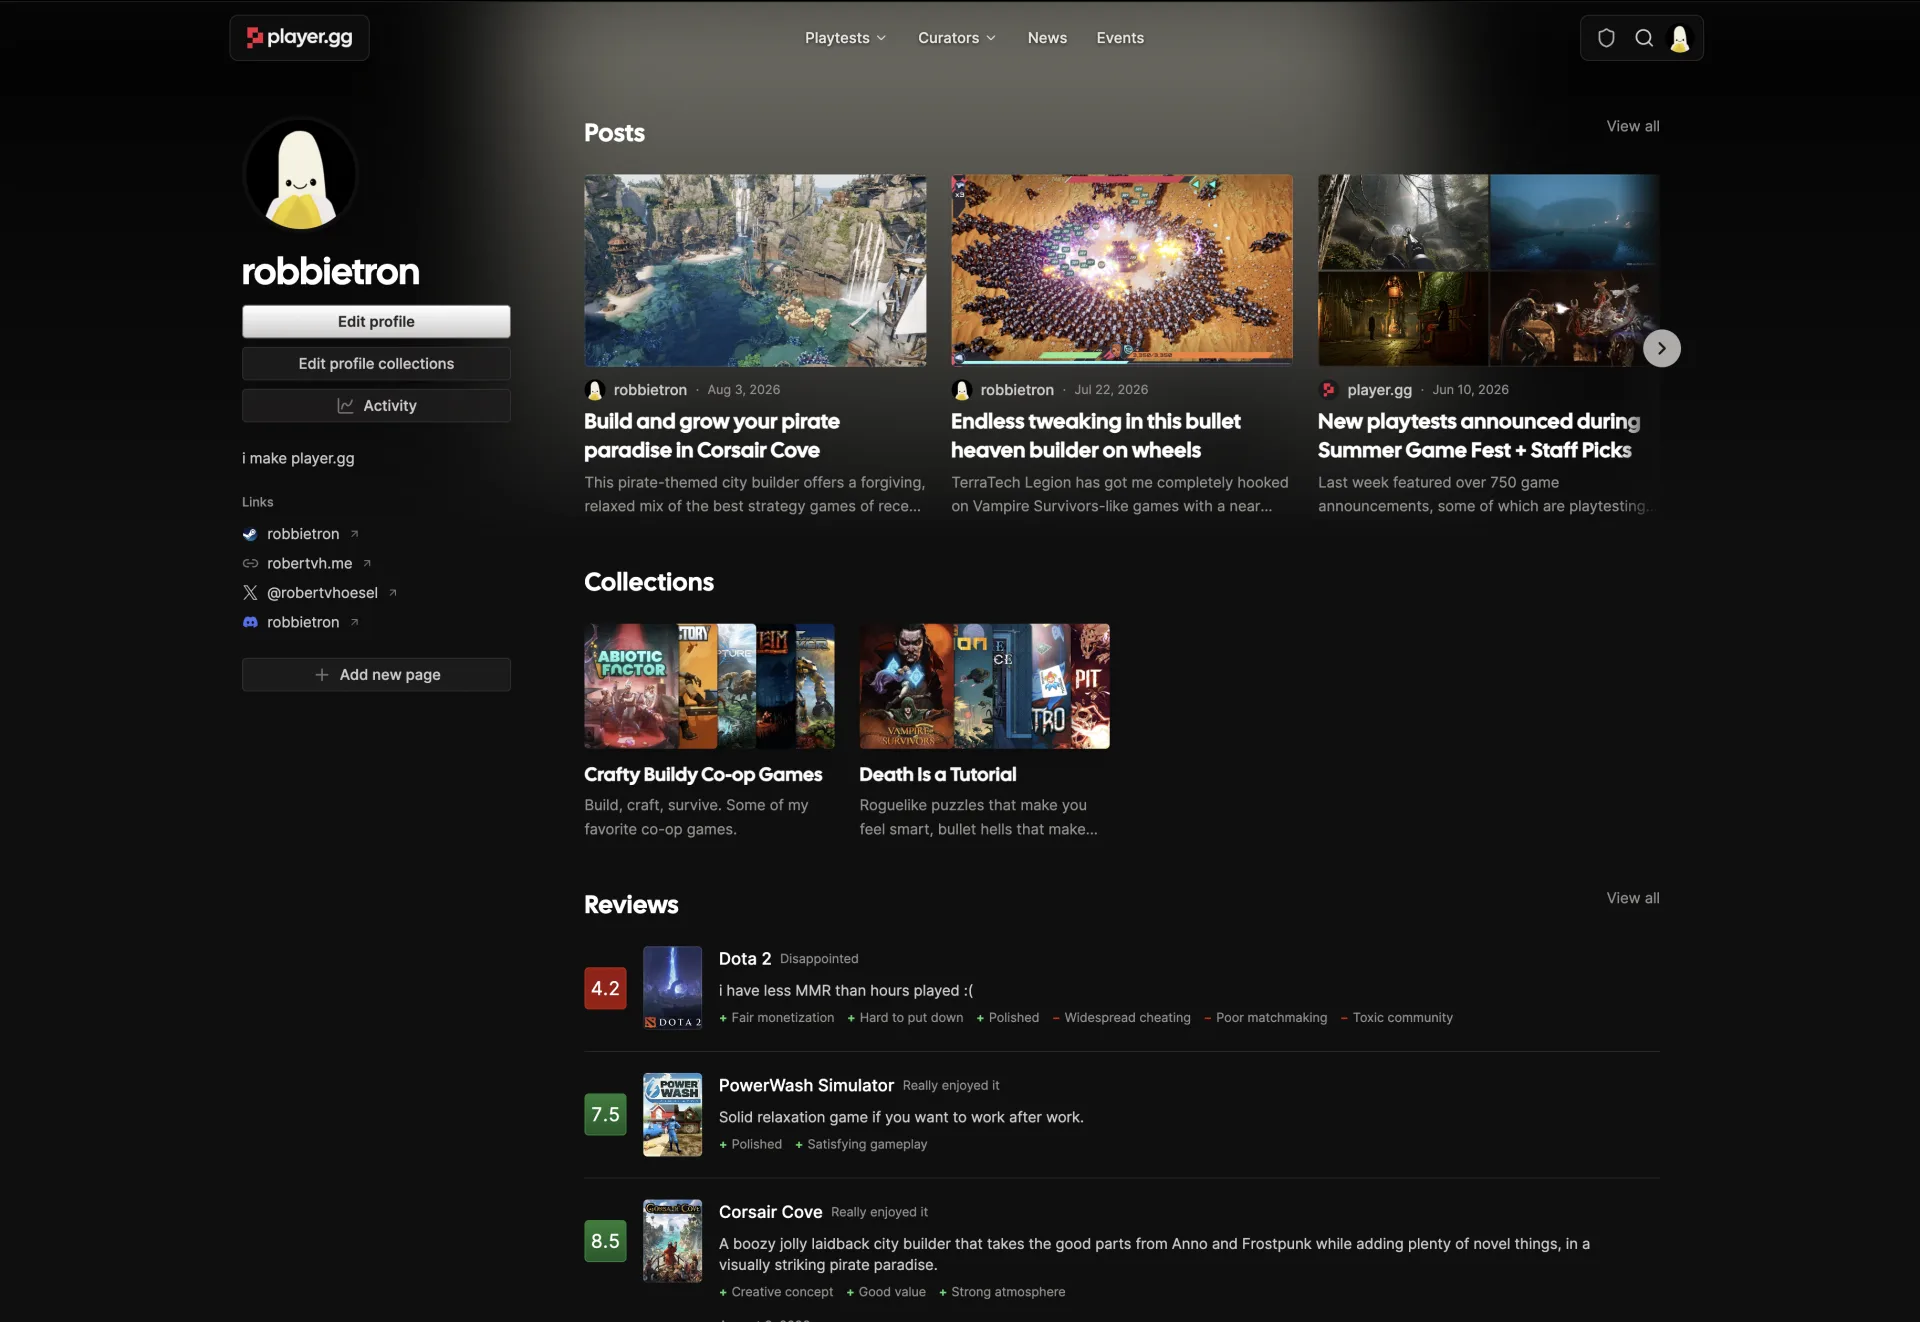Expand the Curators dropdown menu
This screenshot has width=1920, height=1322.
[957, 38]
